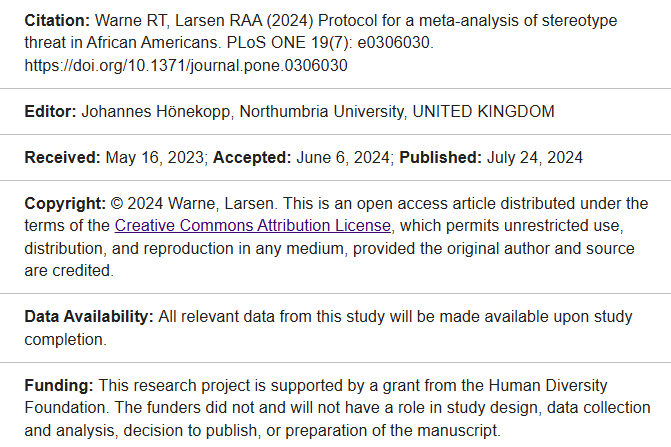671x447 pixels.
Task: Click the bold "Data Availability:" label
Action: point(89,317)
